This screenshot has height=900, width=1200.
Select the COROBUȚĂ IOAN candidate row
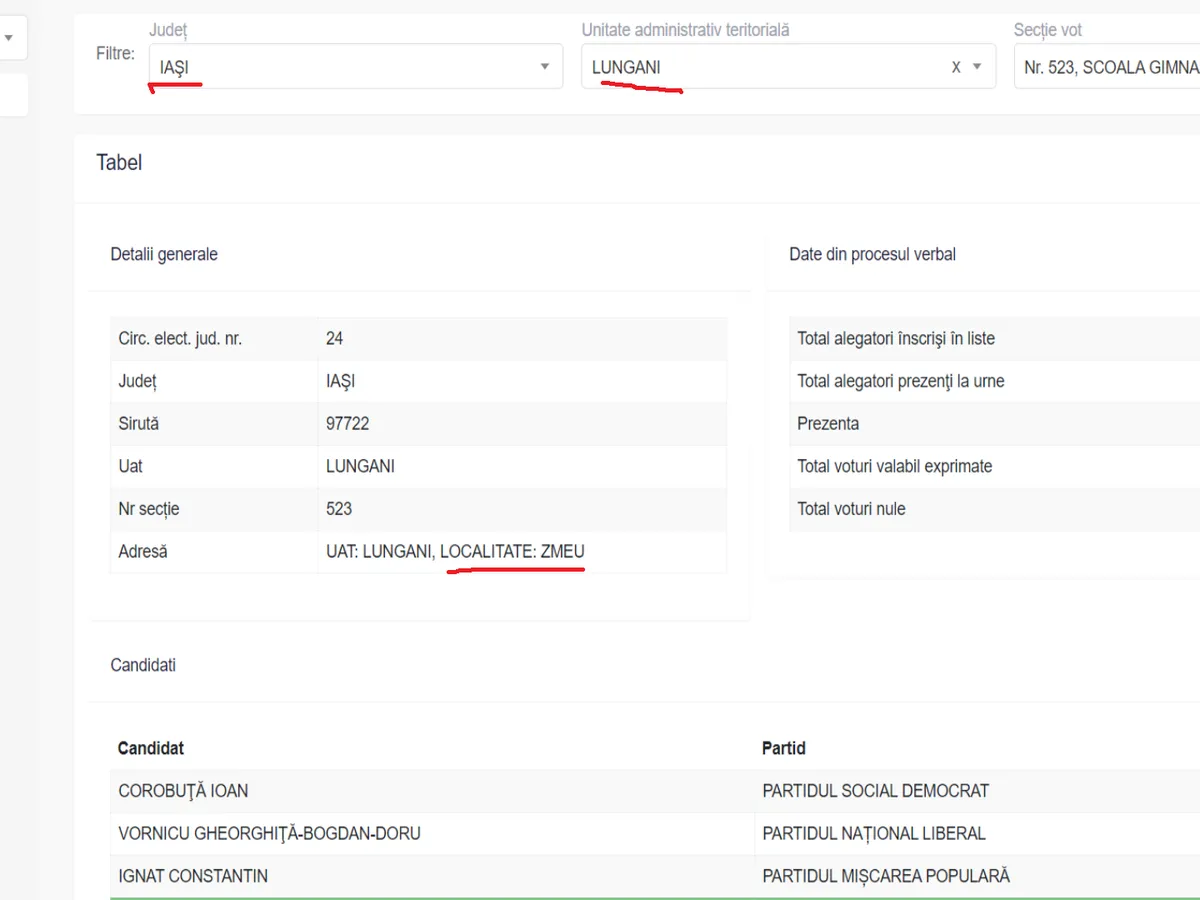183,791
